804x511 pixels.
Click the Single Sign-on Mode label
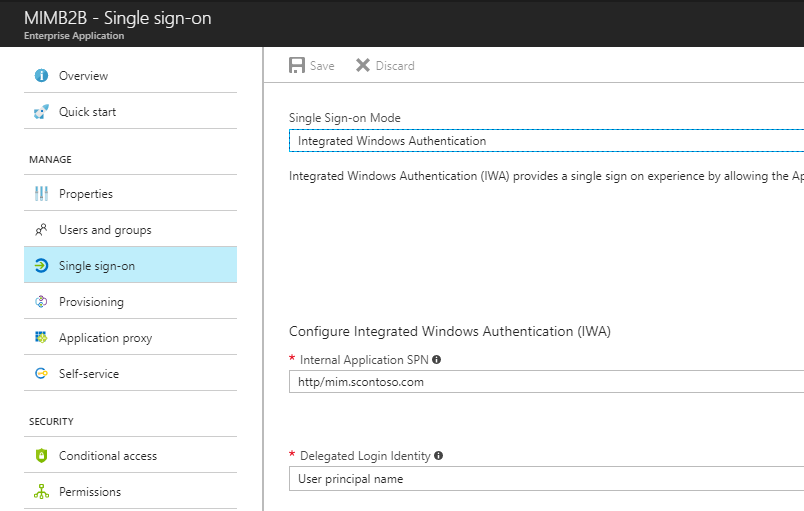(x=345, y=118)
